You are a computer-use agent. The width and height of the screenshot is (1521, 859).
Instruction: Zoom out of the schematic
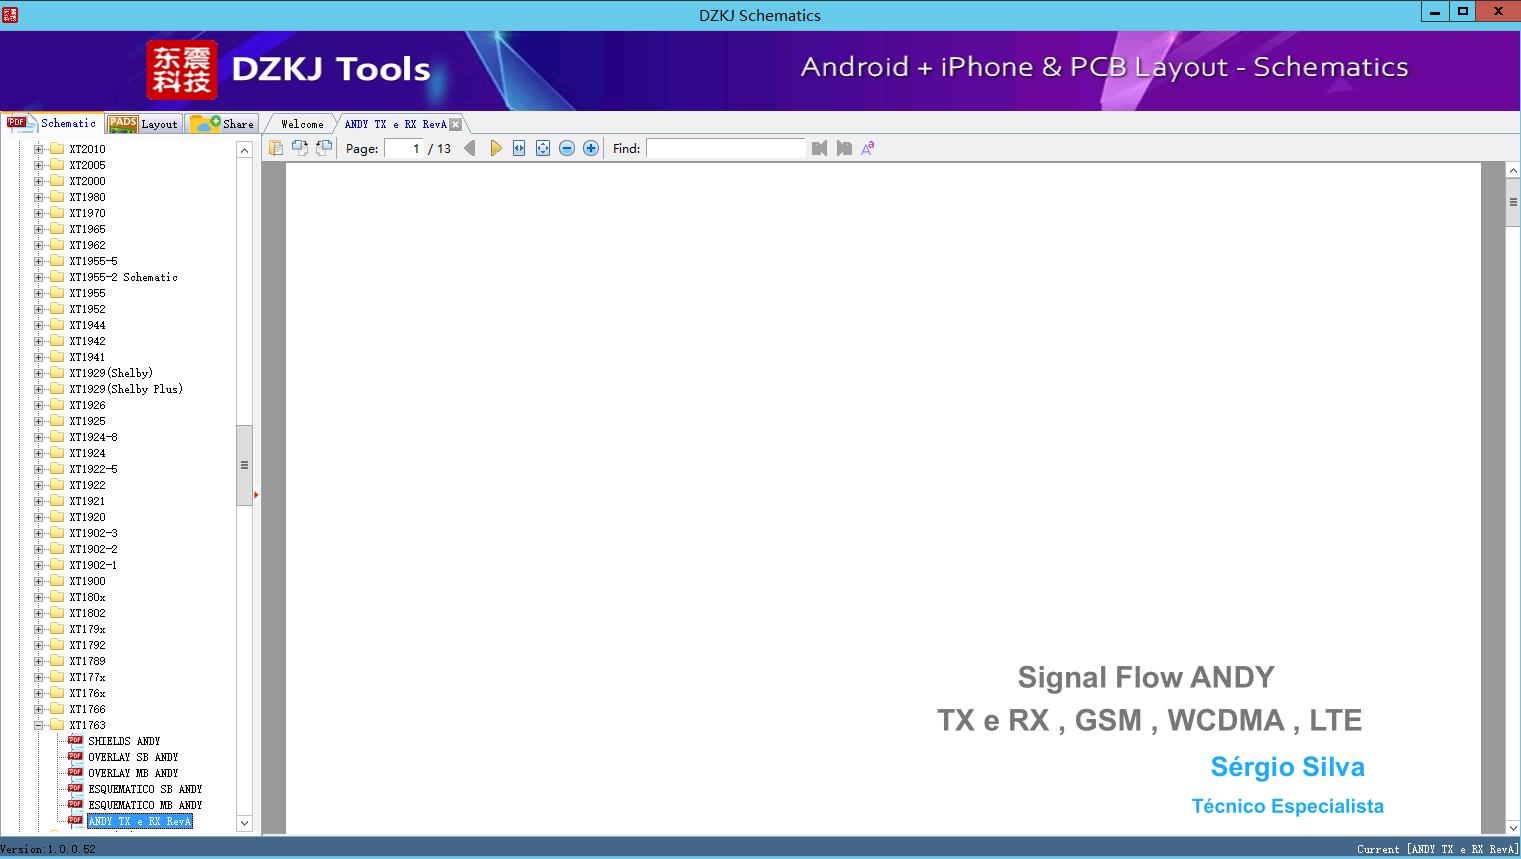click(567, 148)
